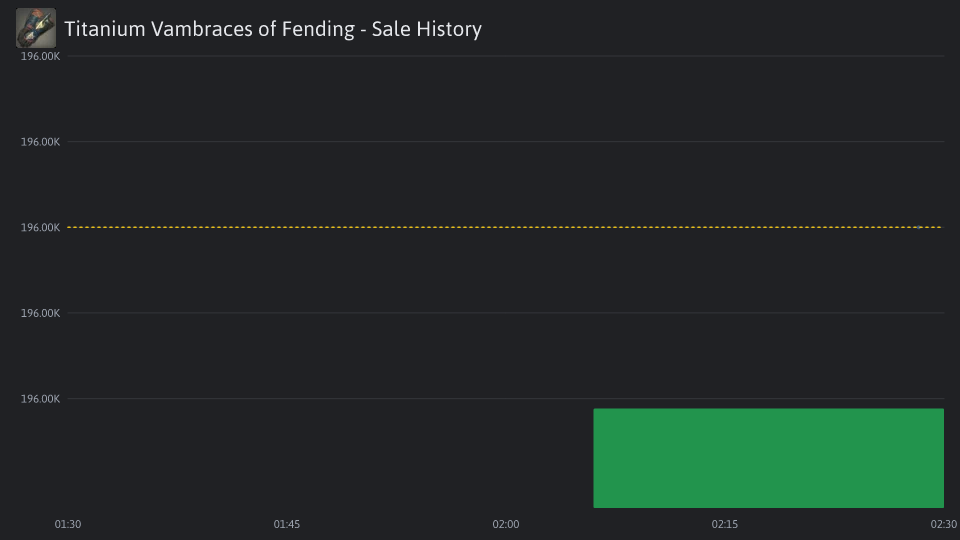This screenshot has width=960, height=540.
Task: Click the 02:30 time axis label
Action: point(943,524)
